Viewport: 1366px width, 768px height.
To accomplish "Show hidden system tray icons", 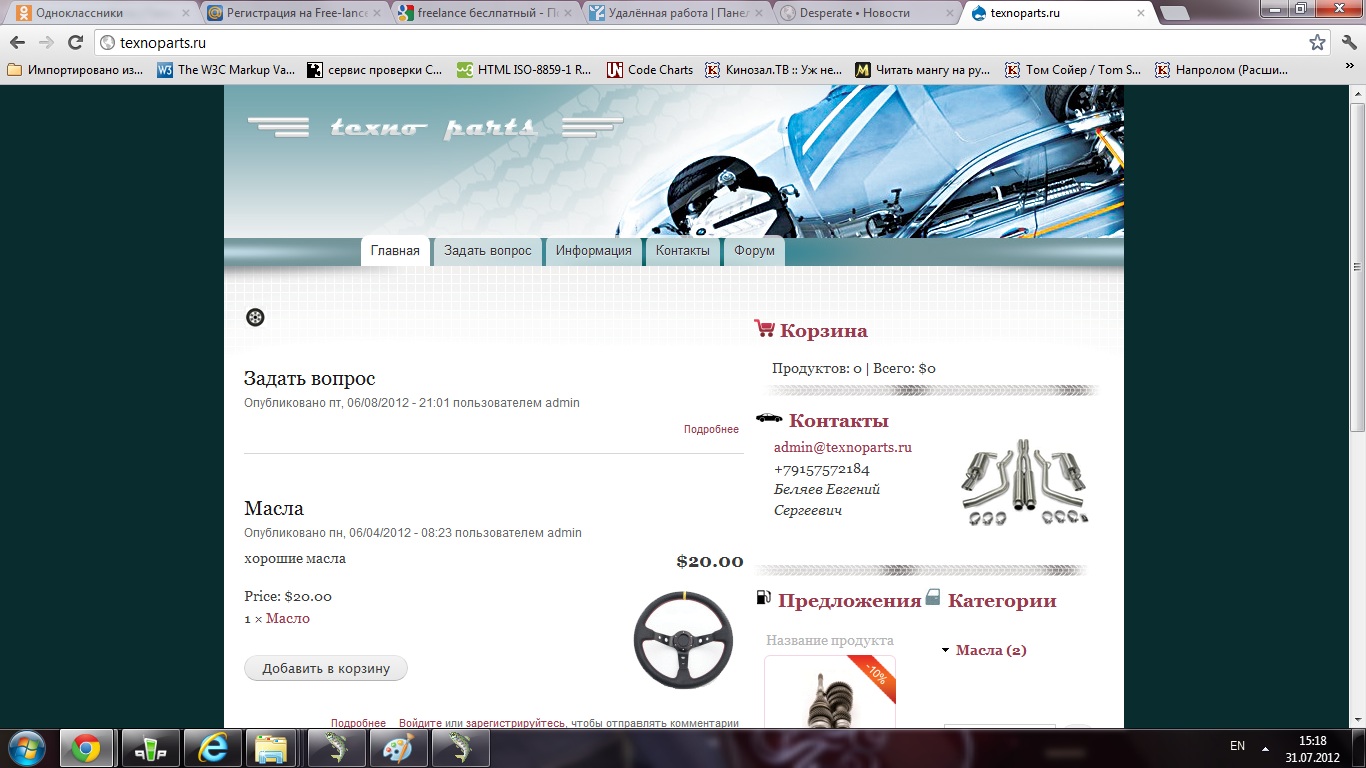I will (x=1263, y=747).
